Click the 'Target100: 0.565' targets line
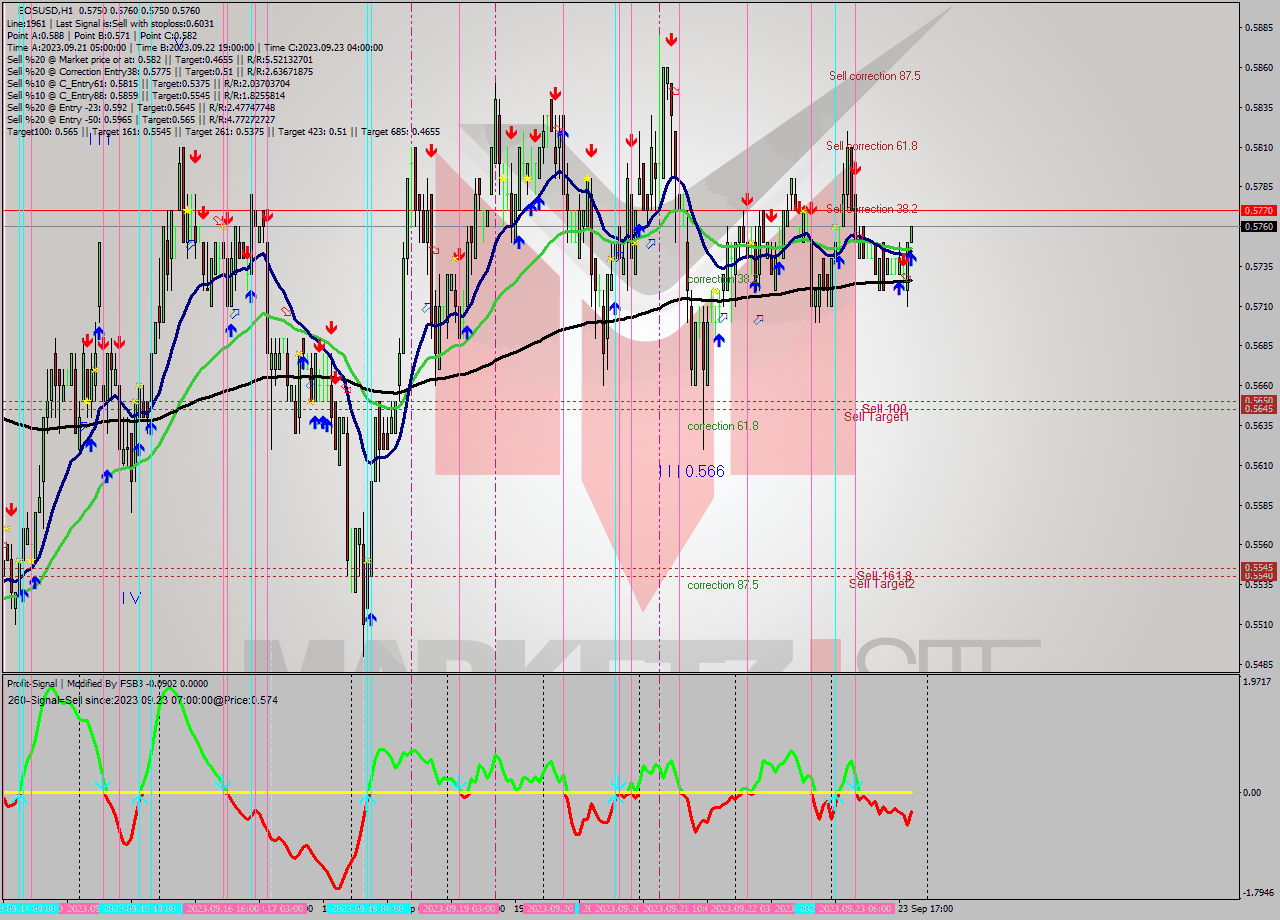Screen dimensions: 1280x920 pos(222,132)
